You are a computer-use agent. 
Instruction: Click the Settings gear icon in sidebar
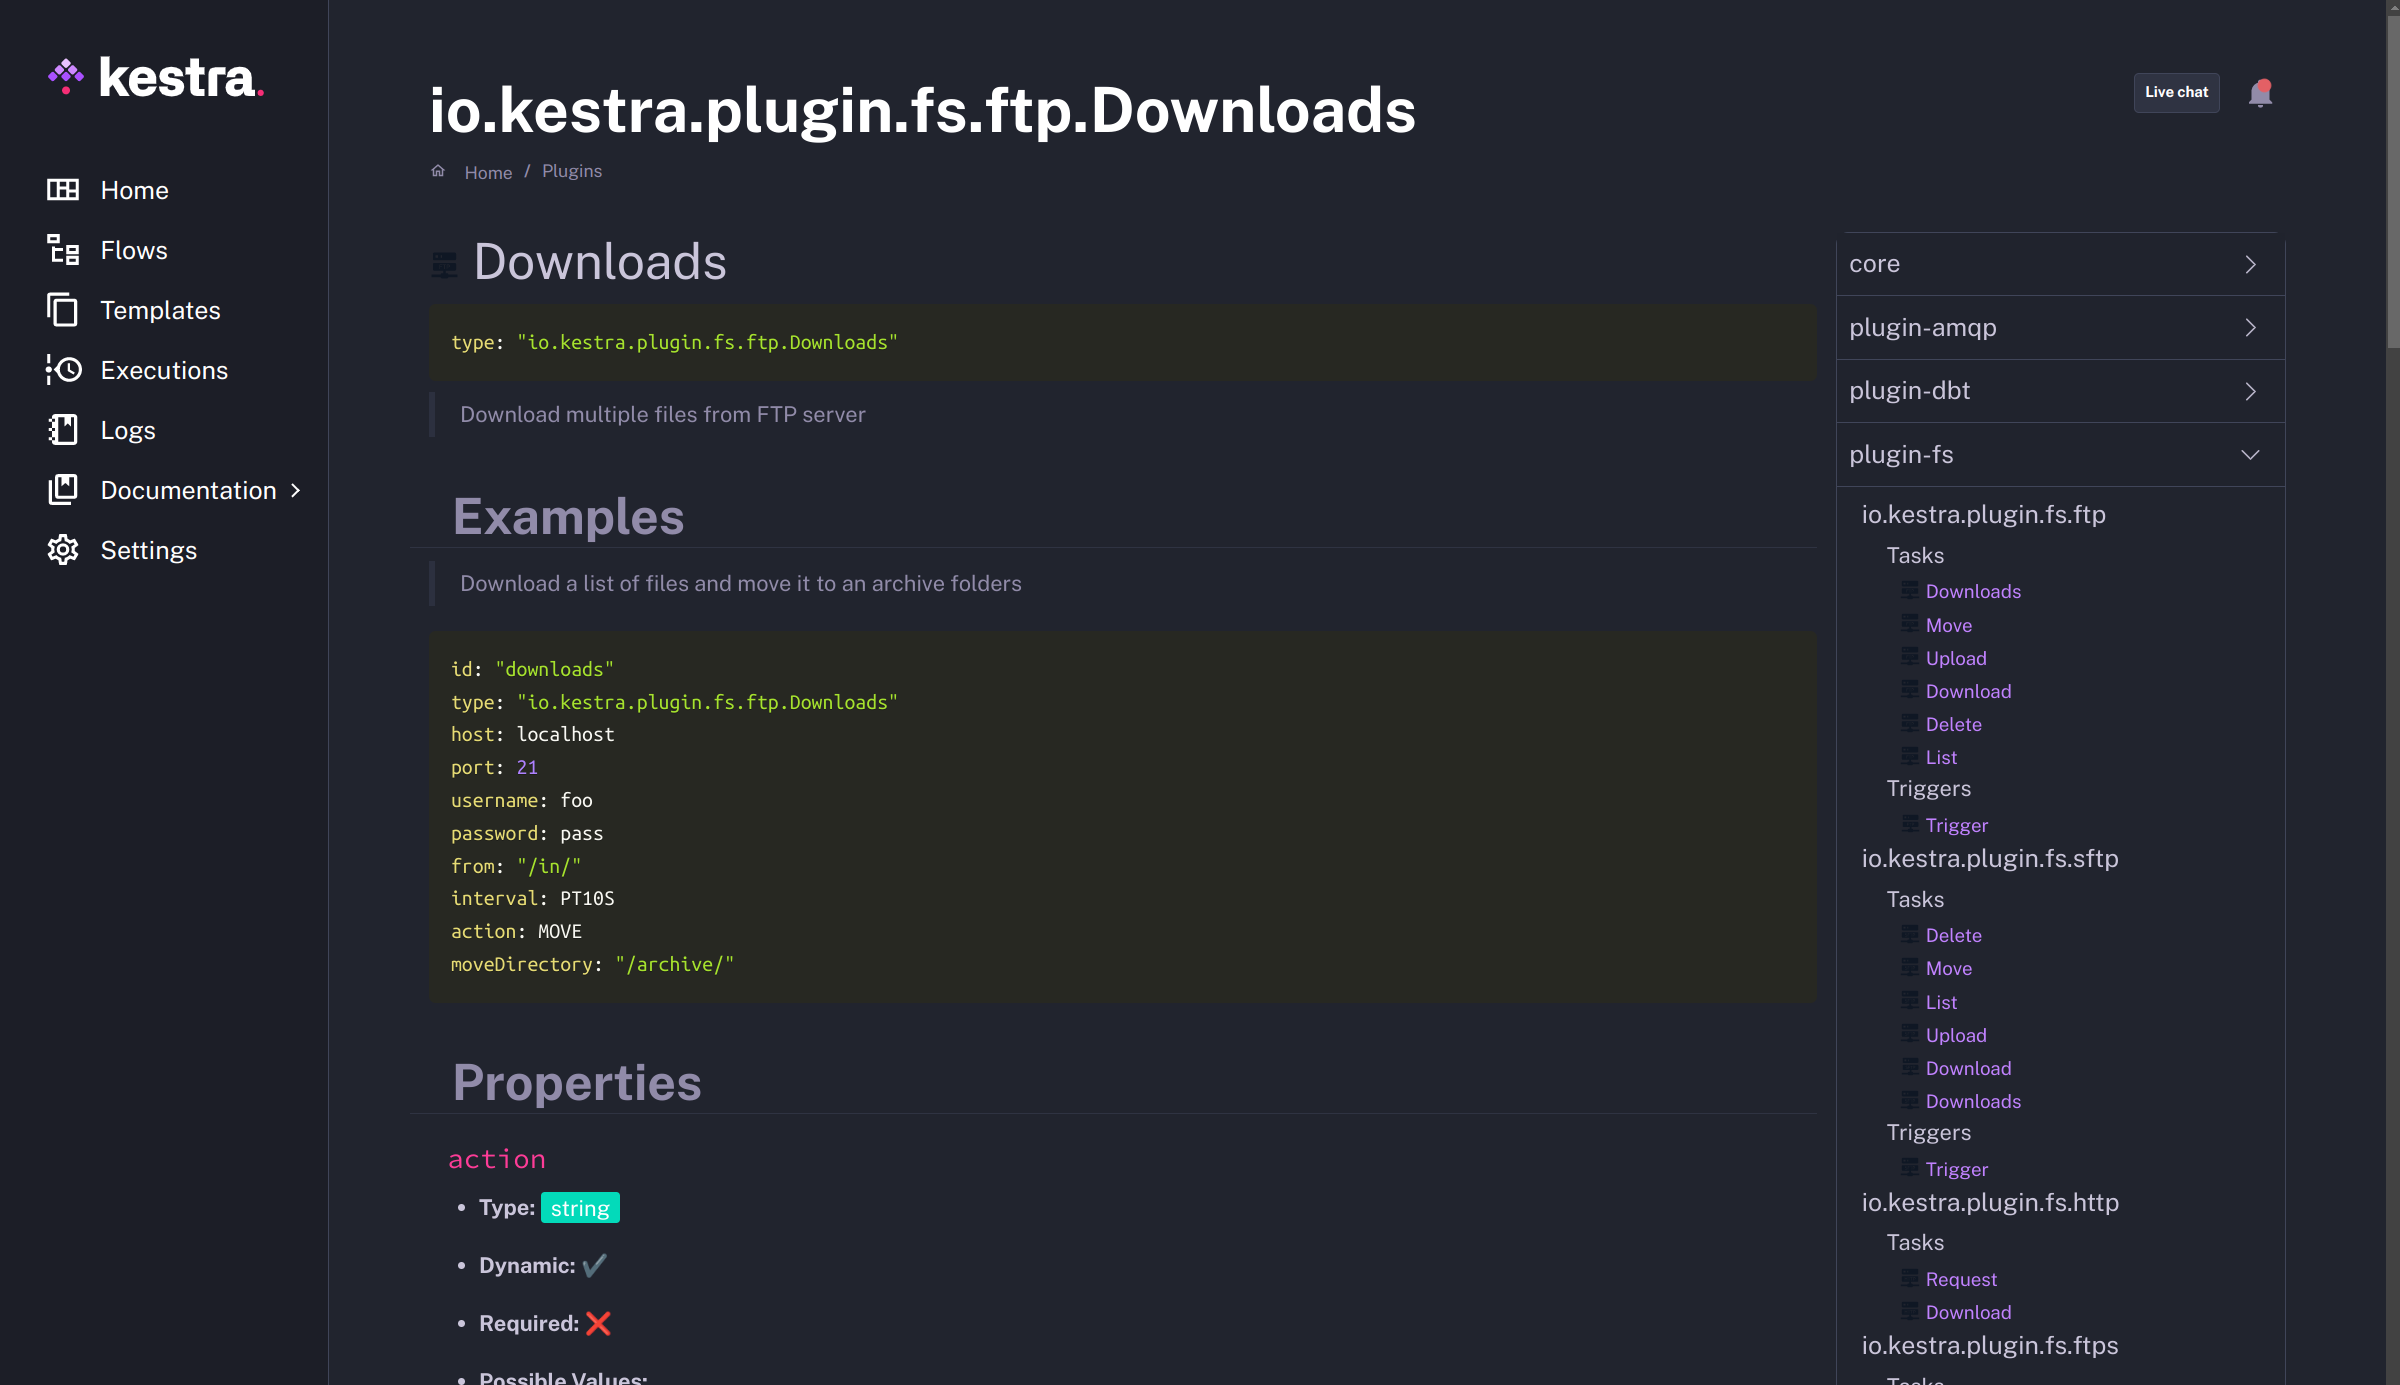click(x=63, y=550)
